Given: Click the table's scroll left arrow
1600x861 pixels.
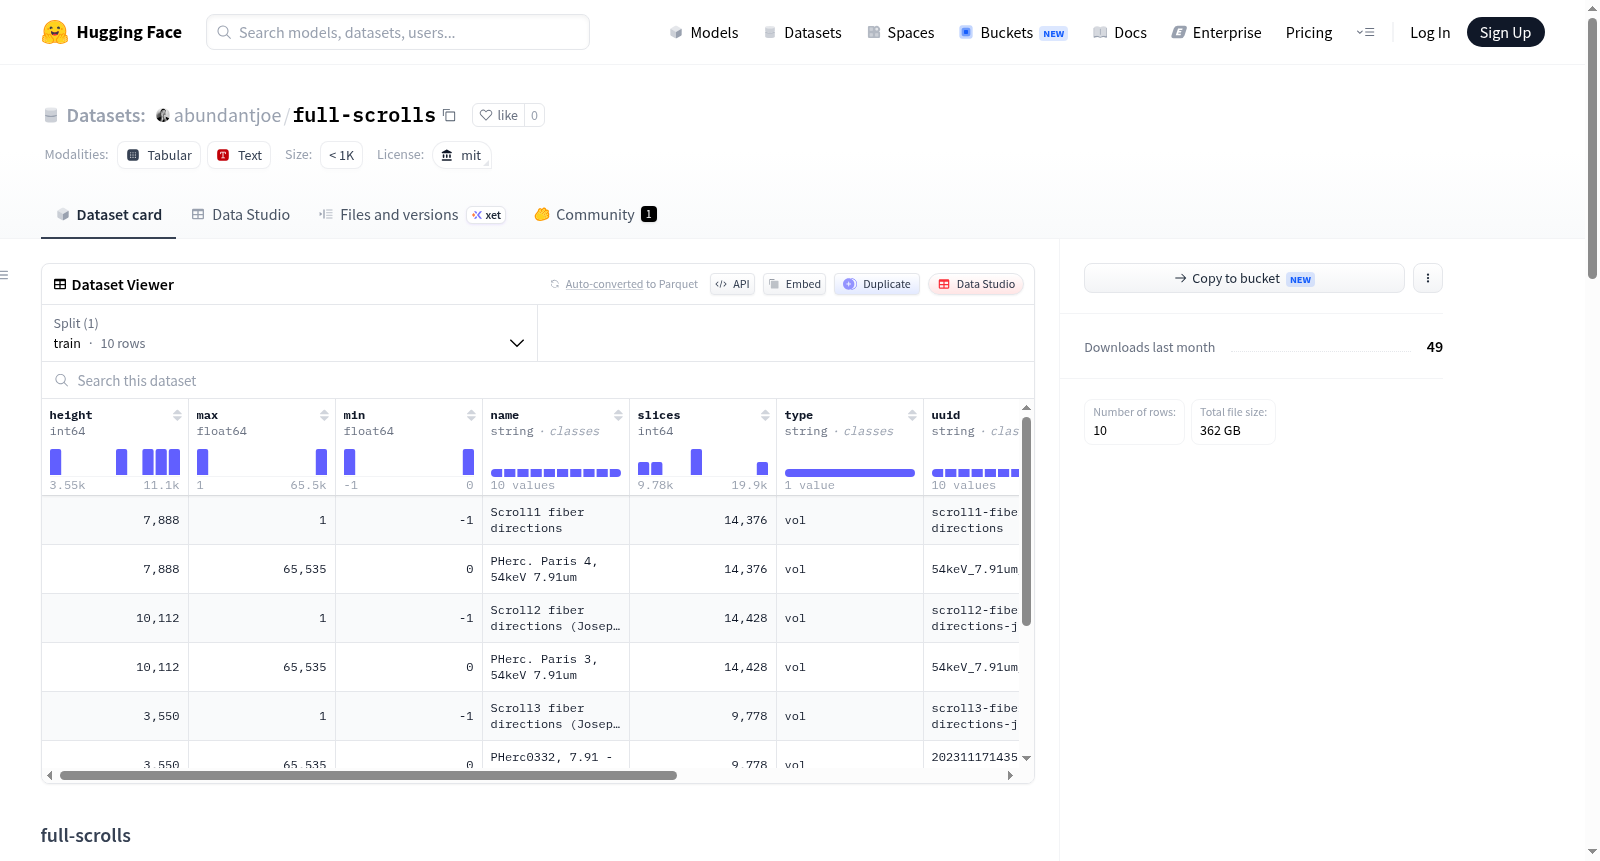Looking at the screenshot, I should [50, 775].
